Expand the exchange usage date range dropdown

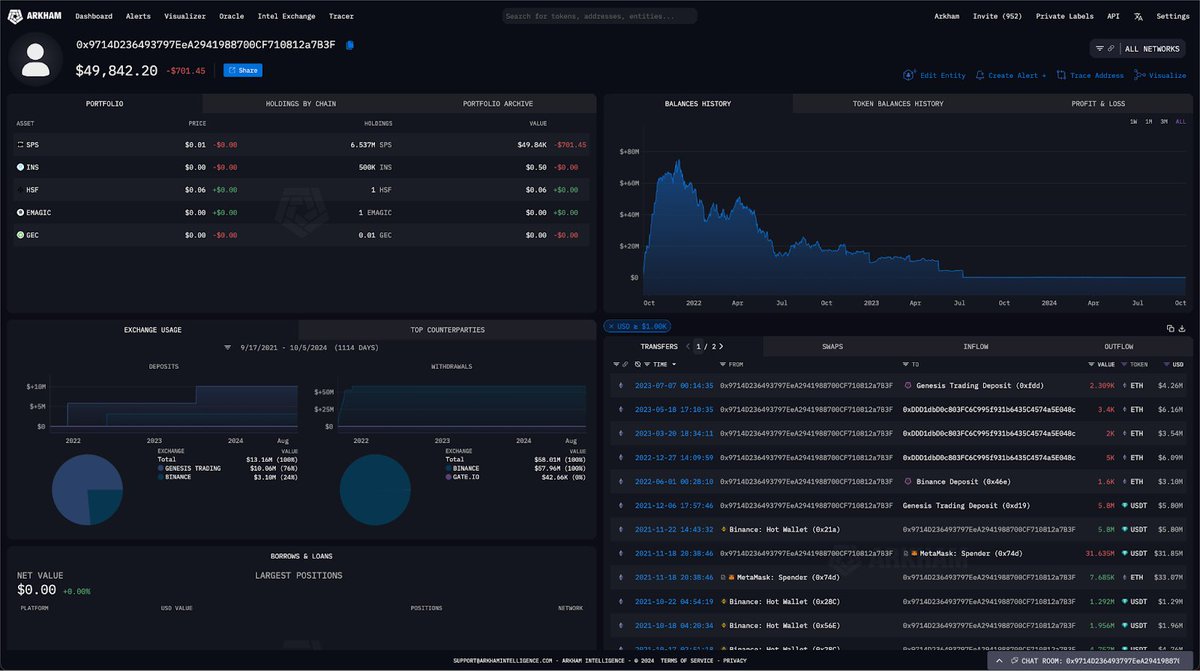coord(227,347)
